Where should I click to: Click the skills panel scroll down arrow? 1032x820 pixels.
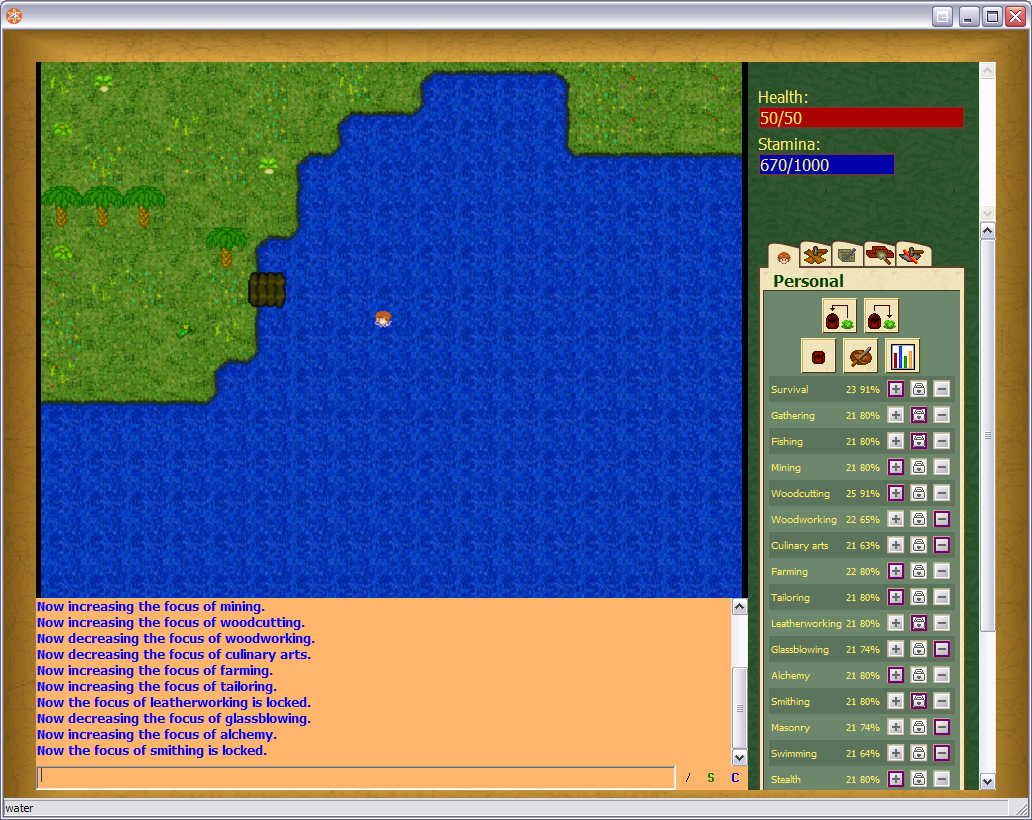(988, 781)
